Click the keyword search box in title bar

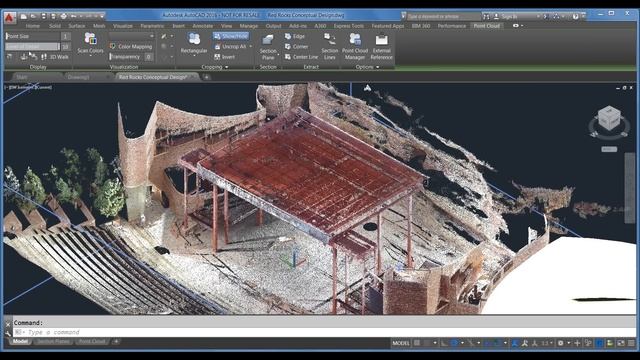coord(443,17)
